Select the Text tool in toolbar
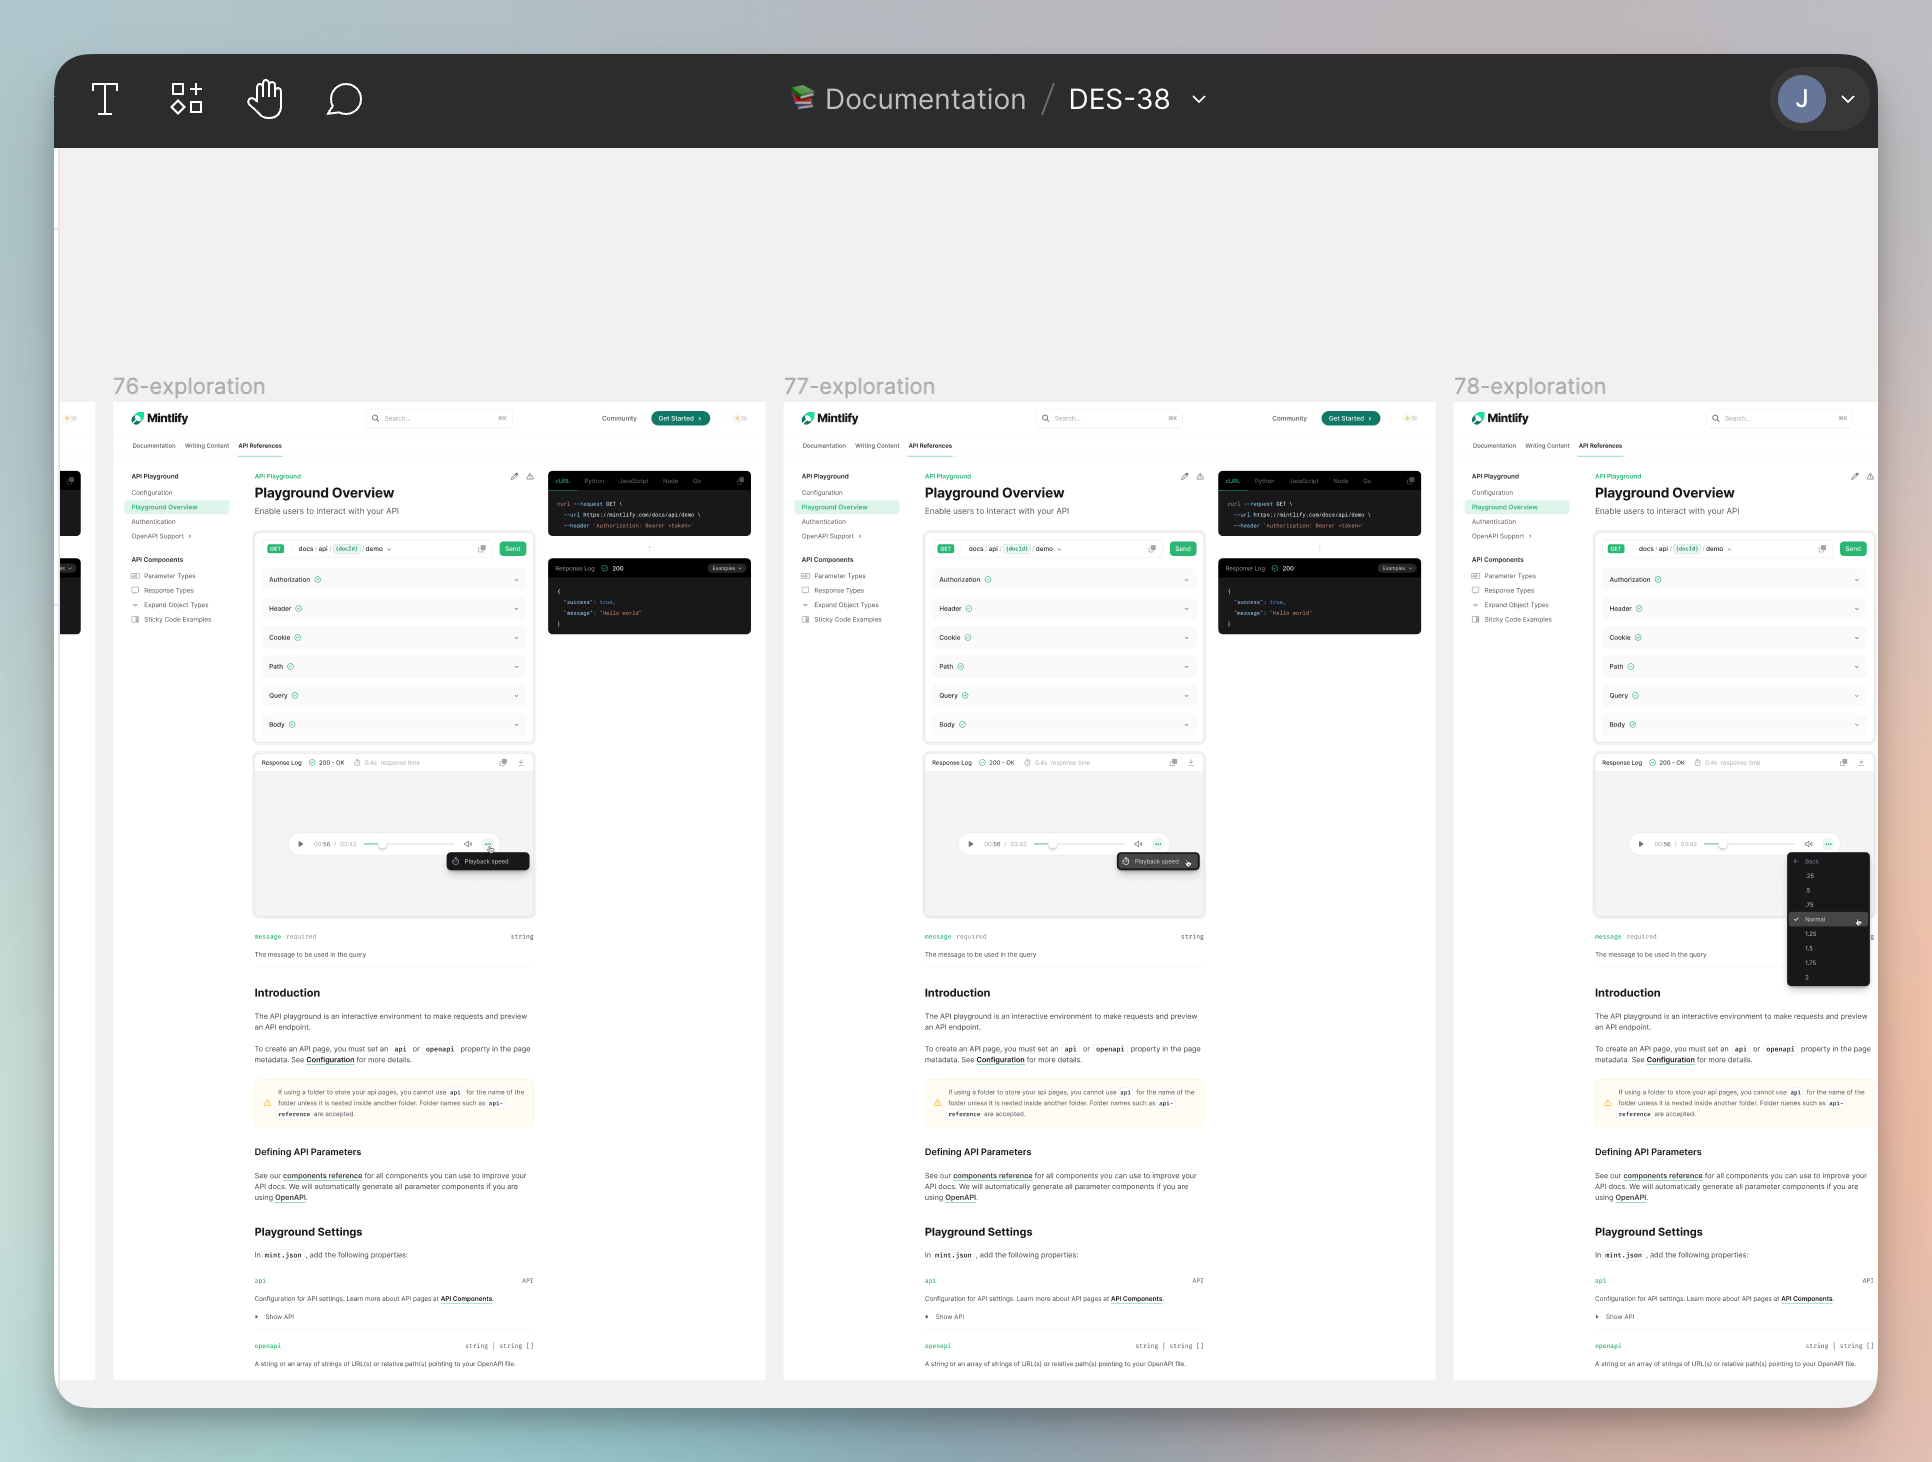The height and width of the screenshot is (1462, 1932). (105, 99)
